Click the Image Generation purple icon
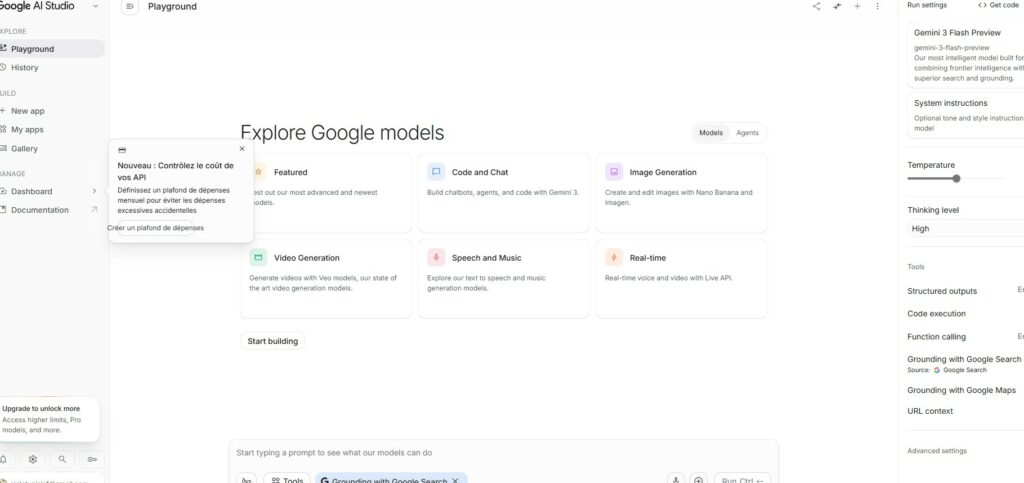 [614, 172]
